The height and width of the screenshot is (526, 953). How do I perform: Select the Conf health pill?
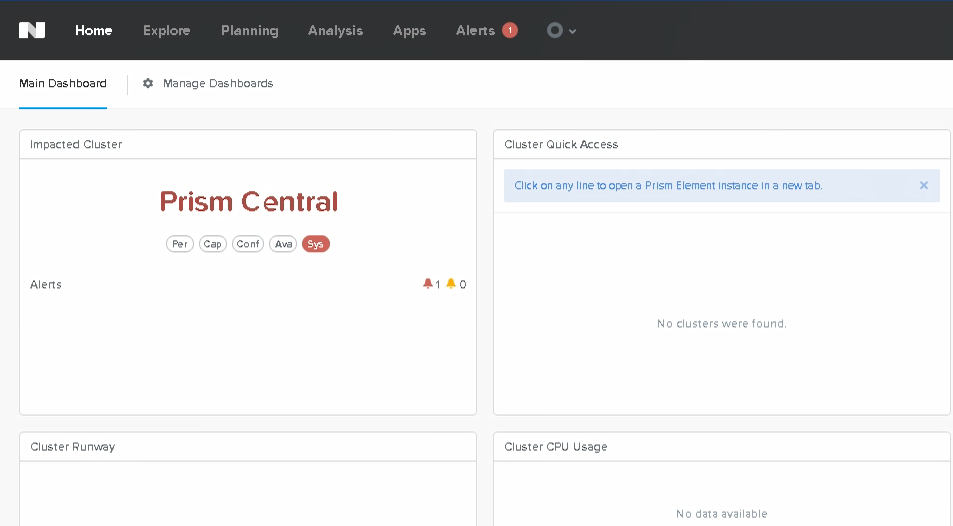click(x=248, y=244)
